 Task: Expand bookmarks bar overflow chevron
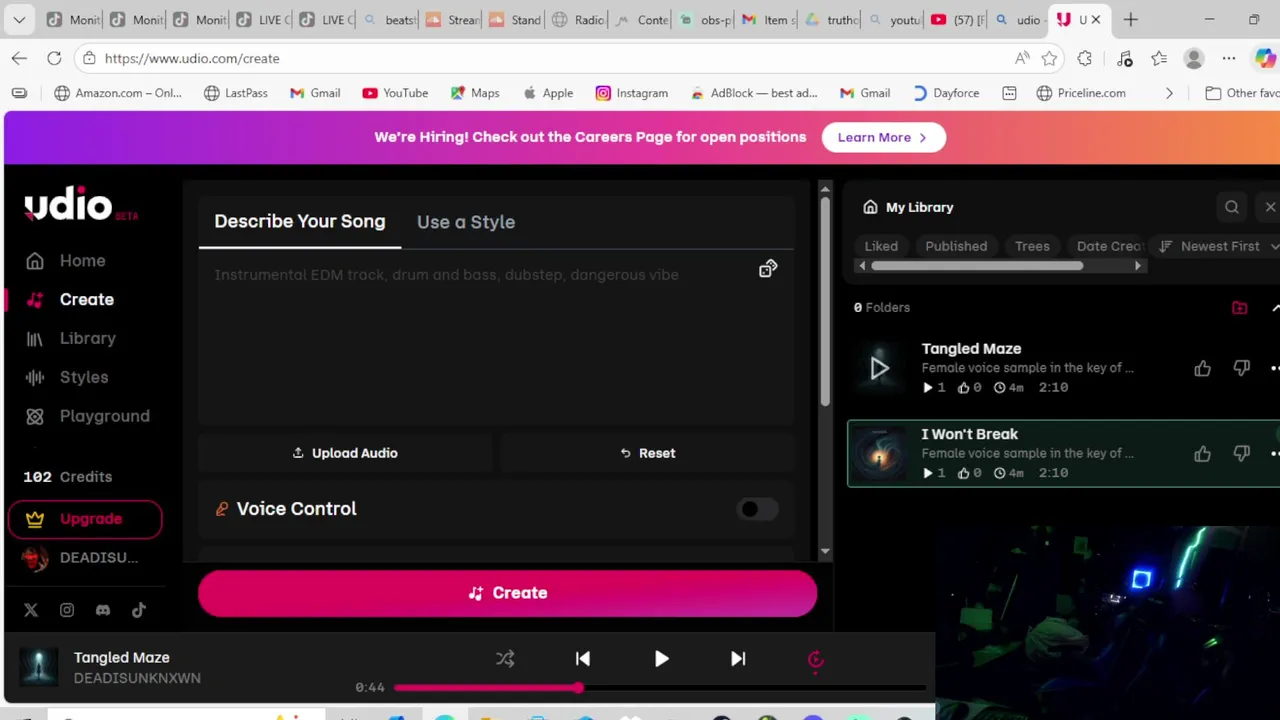point(1169,93)
